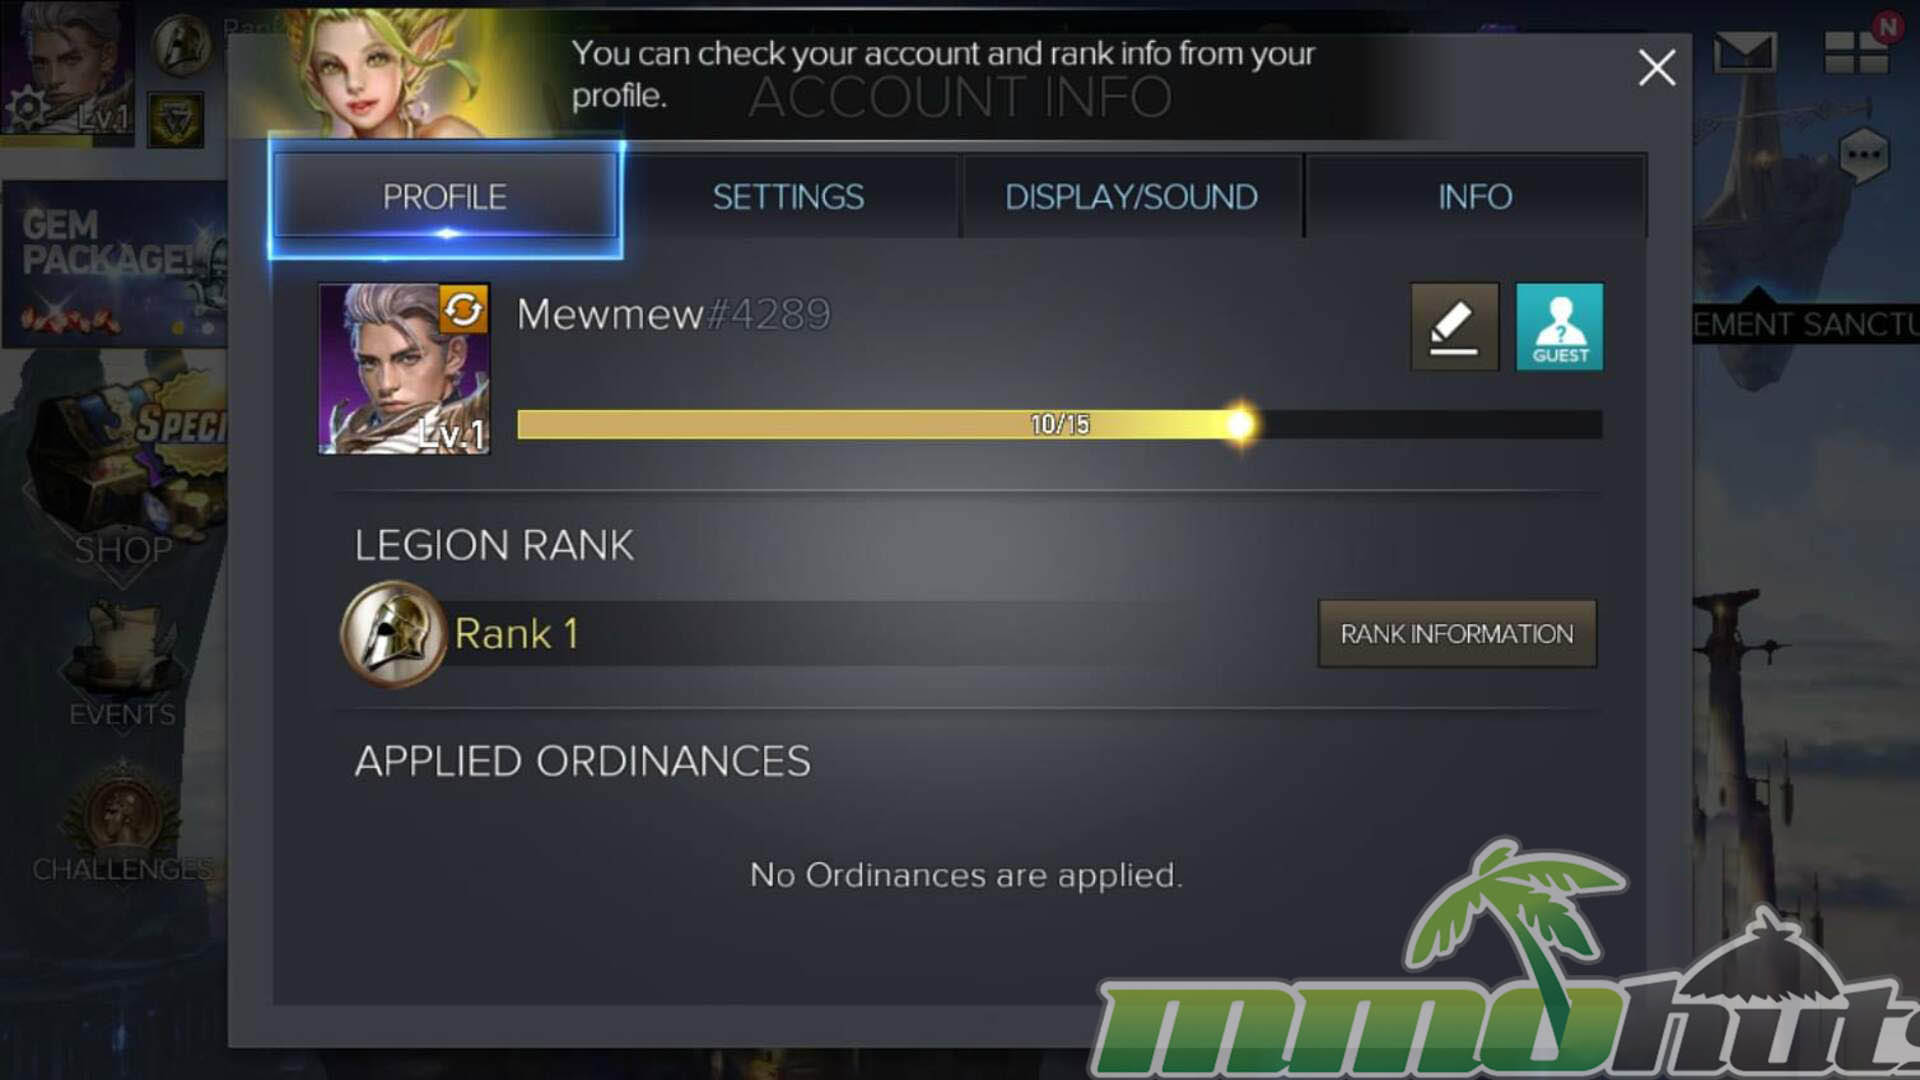Open the Shop treasure chest

tap(125, 470)
